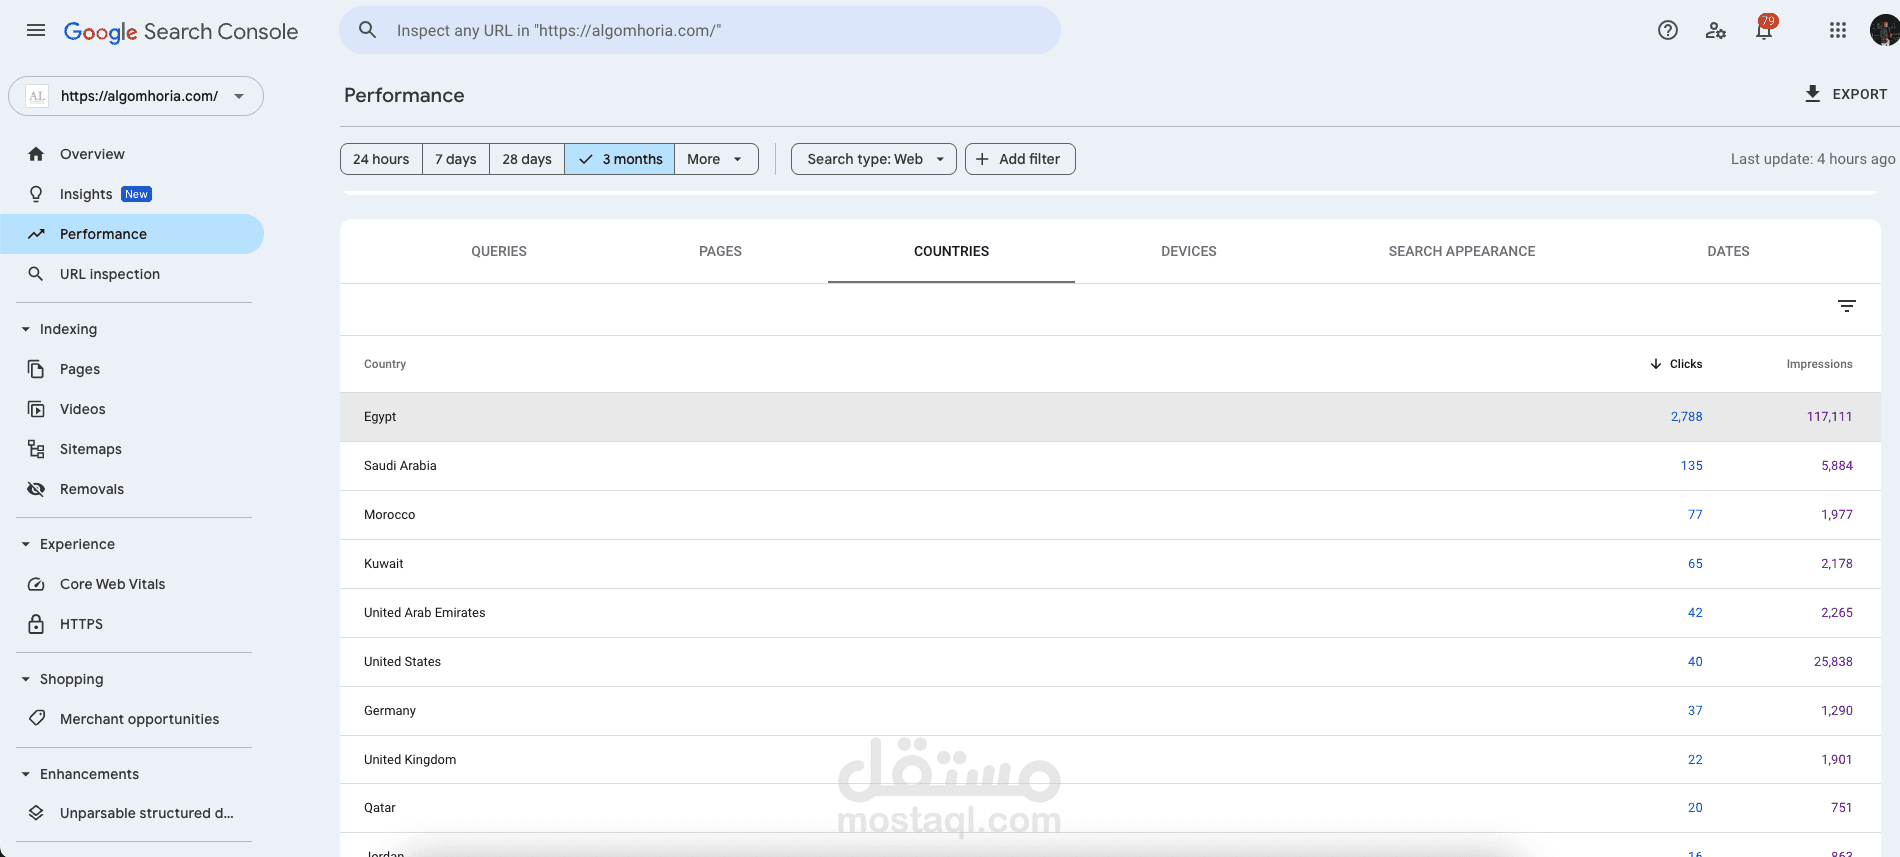
Task: Select the Morocco country row
Action: pyautogui.click(x=1110, y=515)
